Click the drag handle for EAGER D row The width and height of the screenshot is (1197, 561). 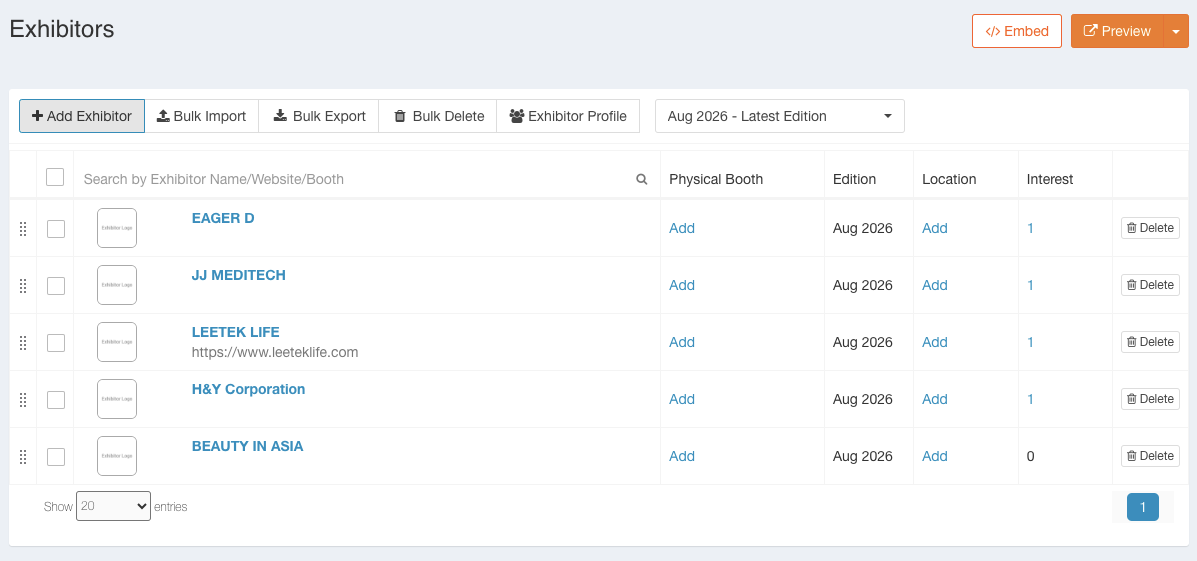coord(23,228)
